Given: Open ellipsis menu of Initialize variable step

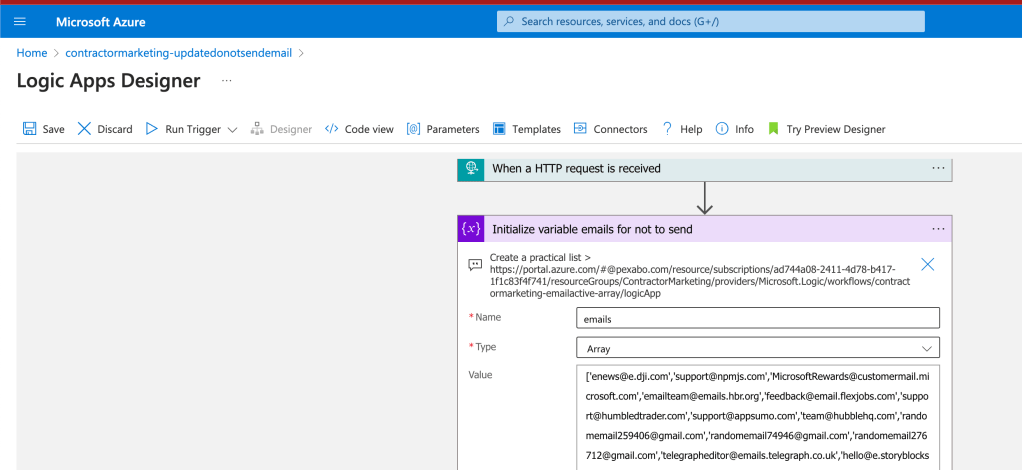Looking at the screenshot, I should click(938, 229).
